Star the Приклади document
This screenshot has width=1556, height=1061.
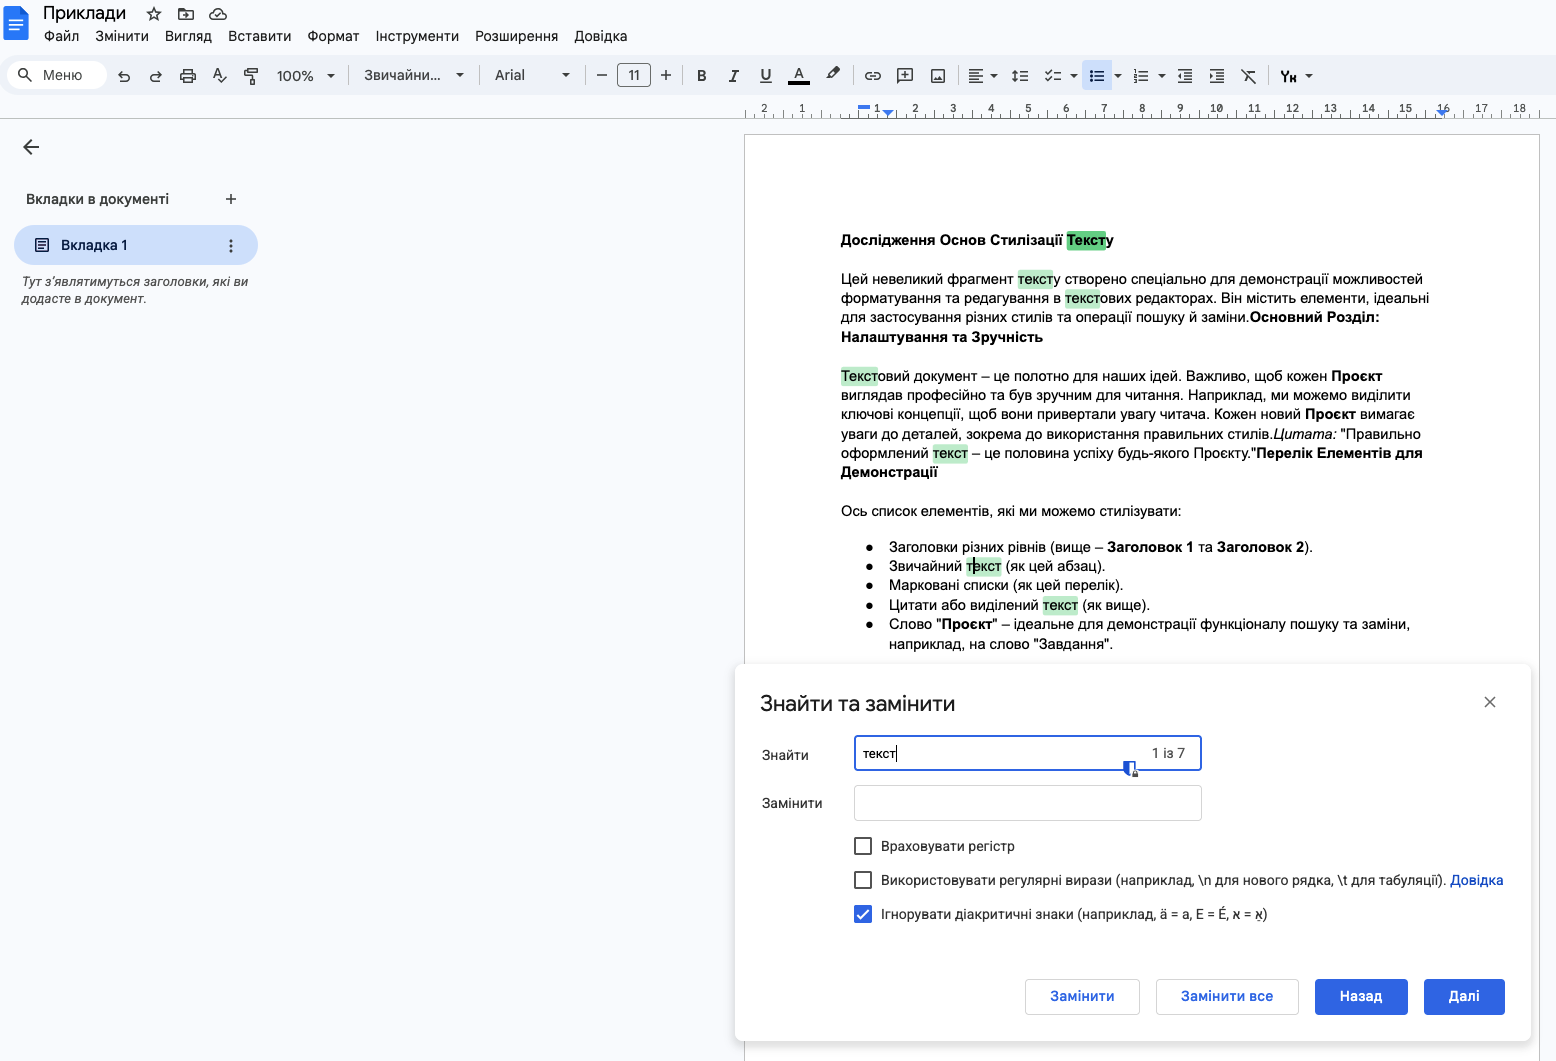click(154, 14)
